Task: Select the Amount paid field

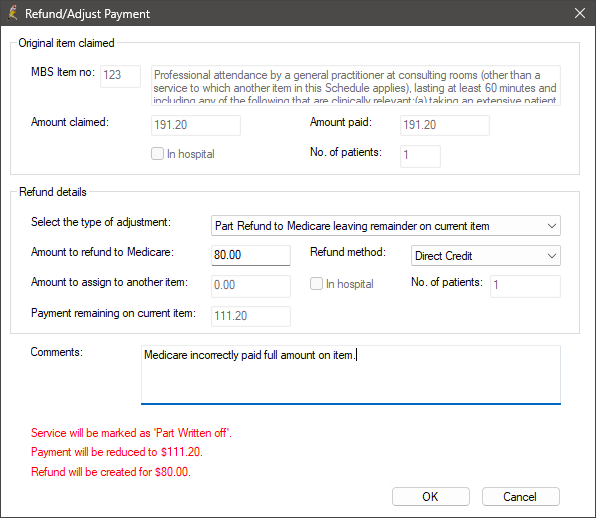Action: click(x=445, y=125)
